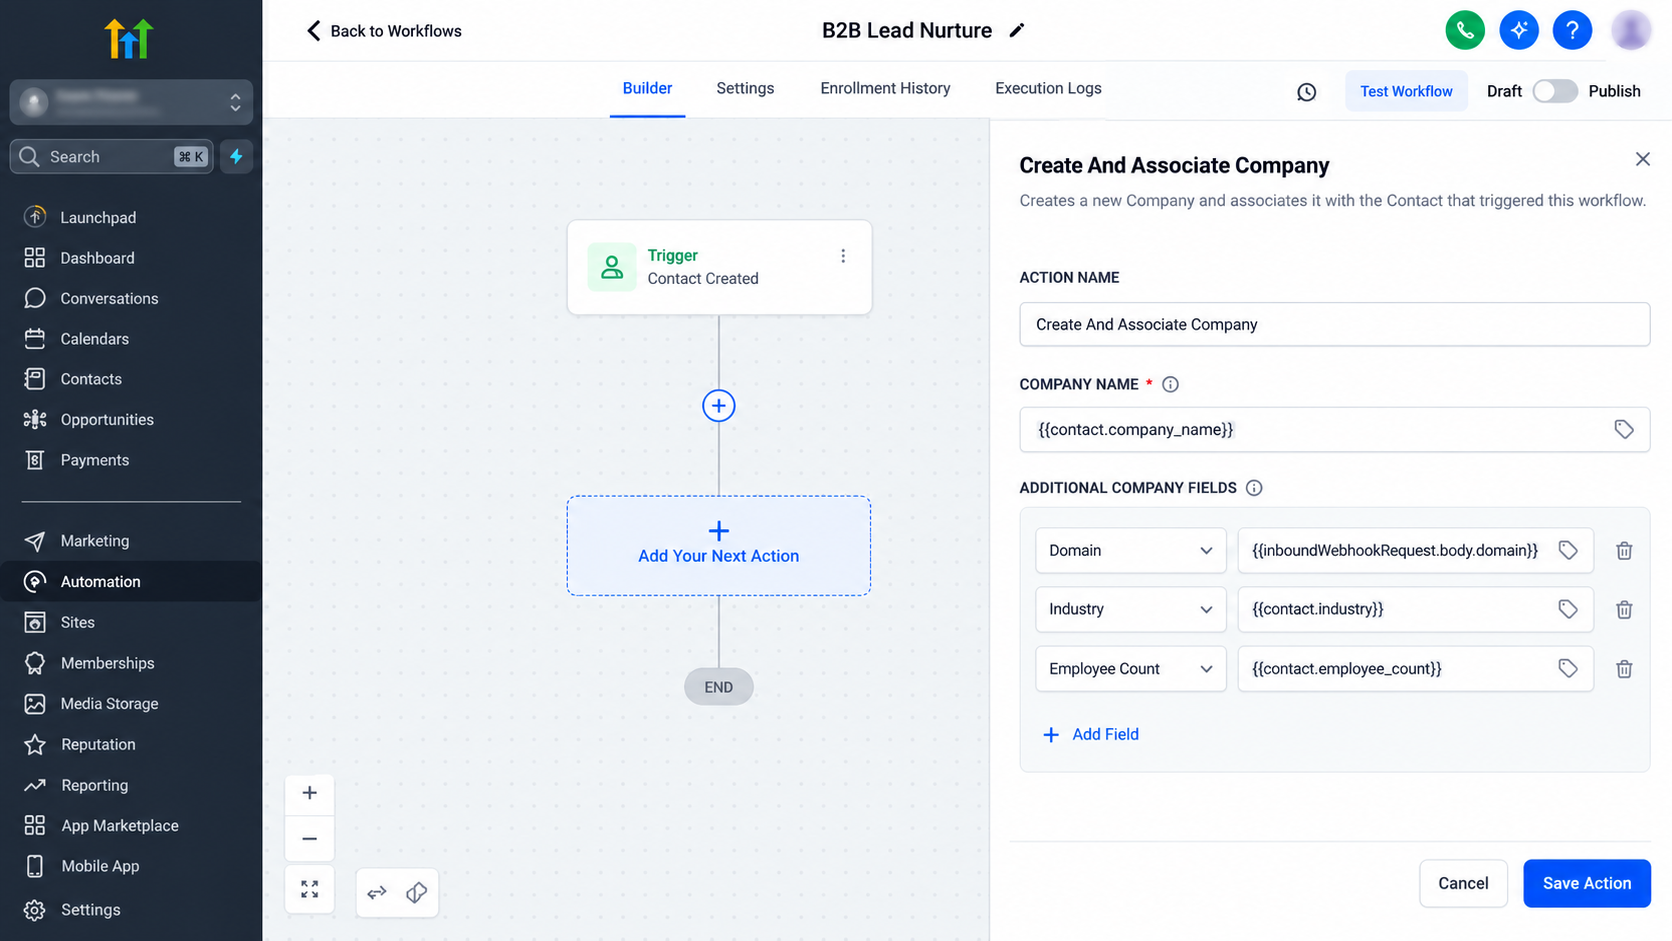This screenshot has height=941, width=1672.
Task: Expand the Domain field dropdown
Action: pyautogui.click(x=1130, y=550)
